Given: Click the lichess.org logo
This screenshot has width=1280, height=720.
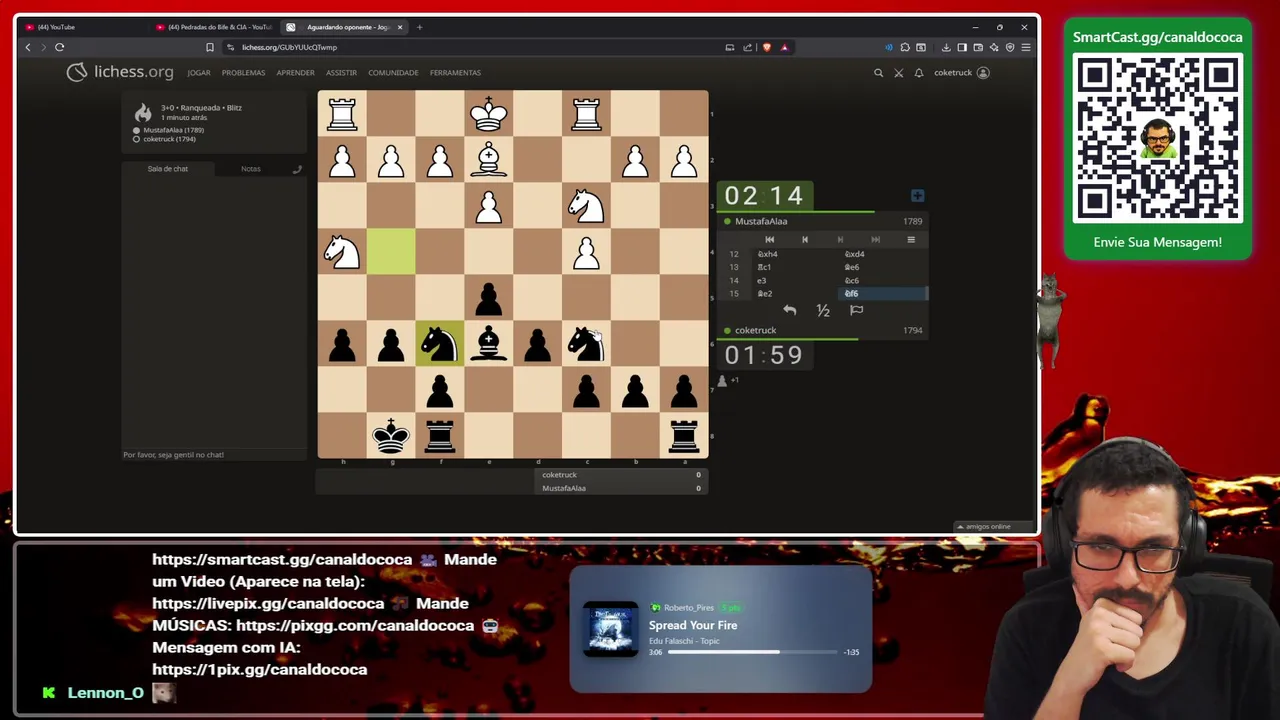Looking at the screenshot, I should click(120, 72).
